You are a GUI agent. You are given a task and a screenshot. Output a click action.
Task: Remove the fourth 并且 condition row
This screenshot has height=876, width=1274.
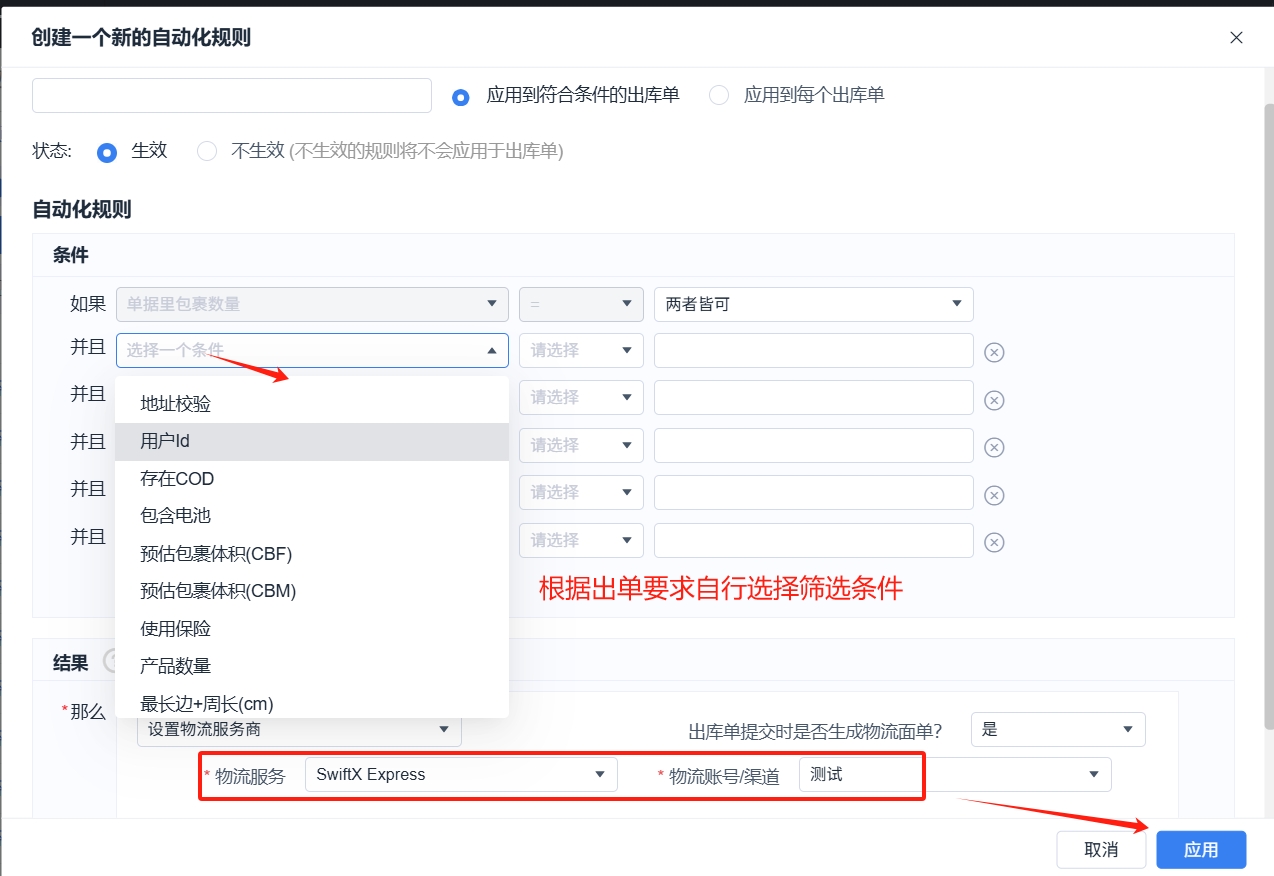click(x=994, y=495)
